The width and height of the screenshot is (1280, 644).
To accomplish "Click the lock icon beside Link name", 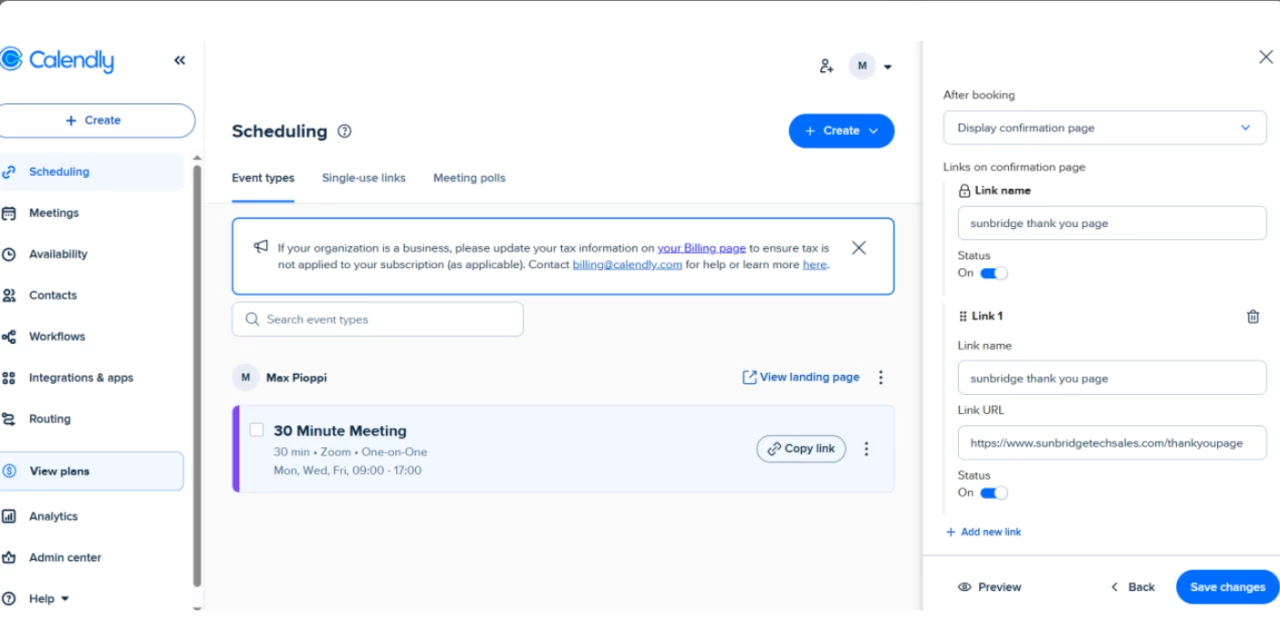I will pyautogui.click(x=965, y=190).
